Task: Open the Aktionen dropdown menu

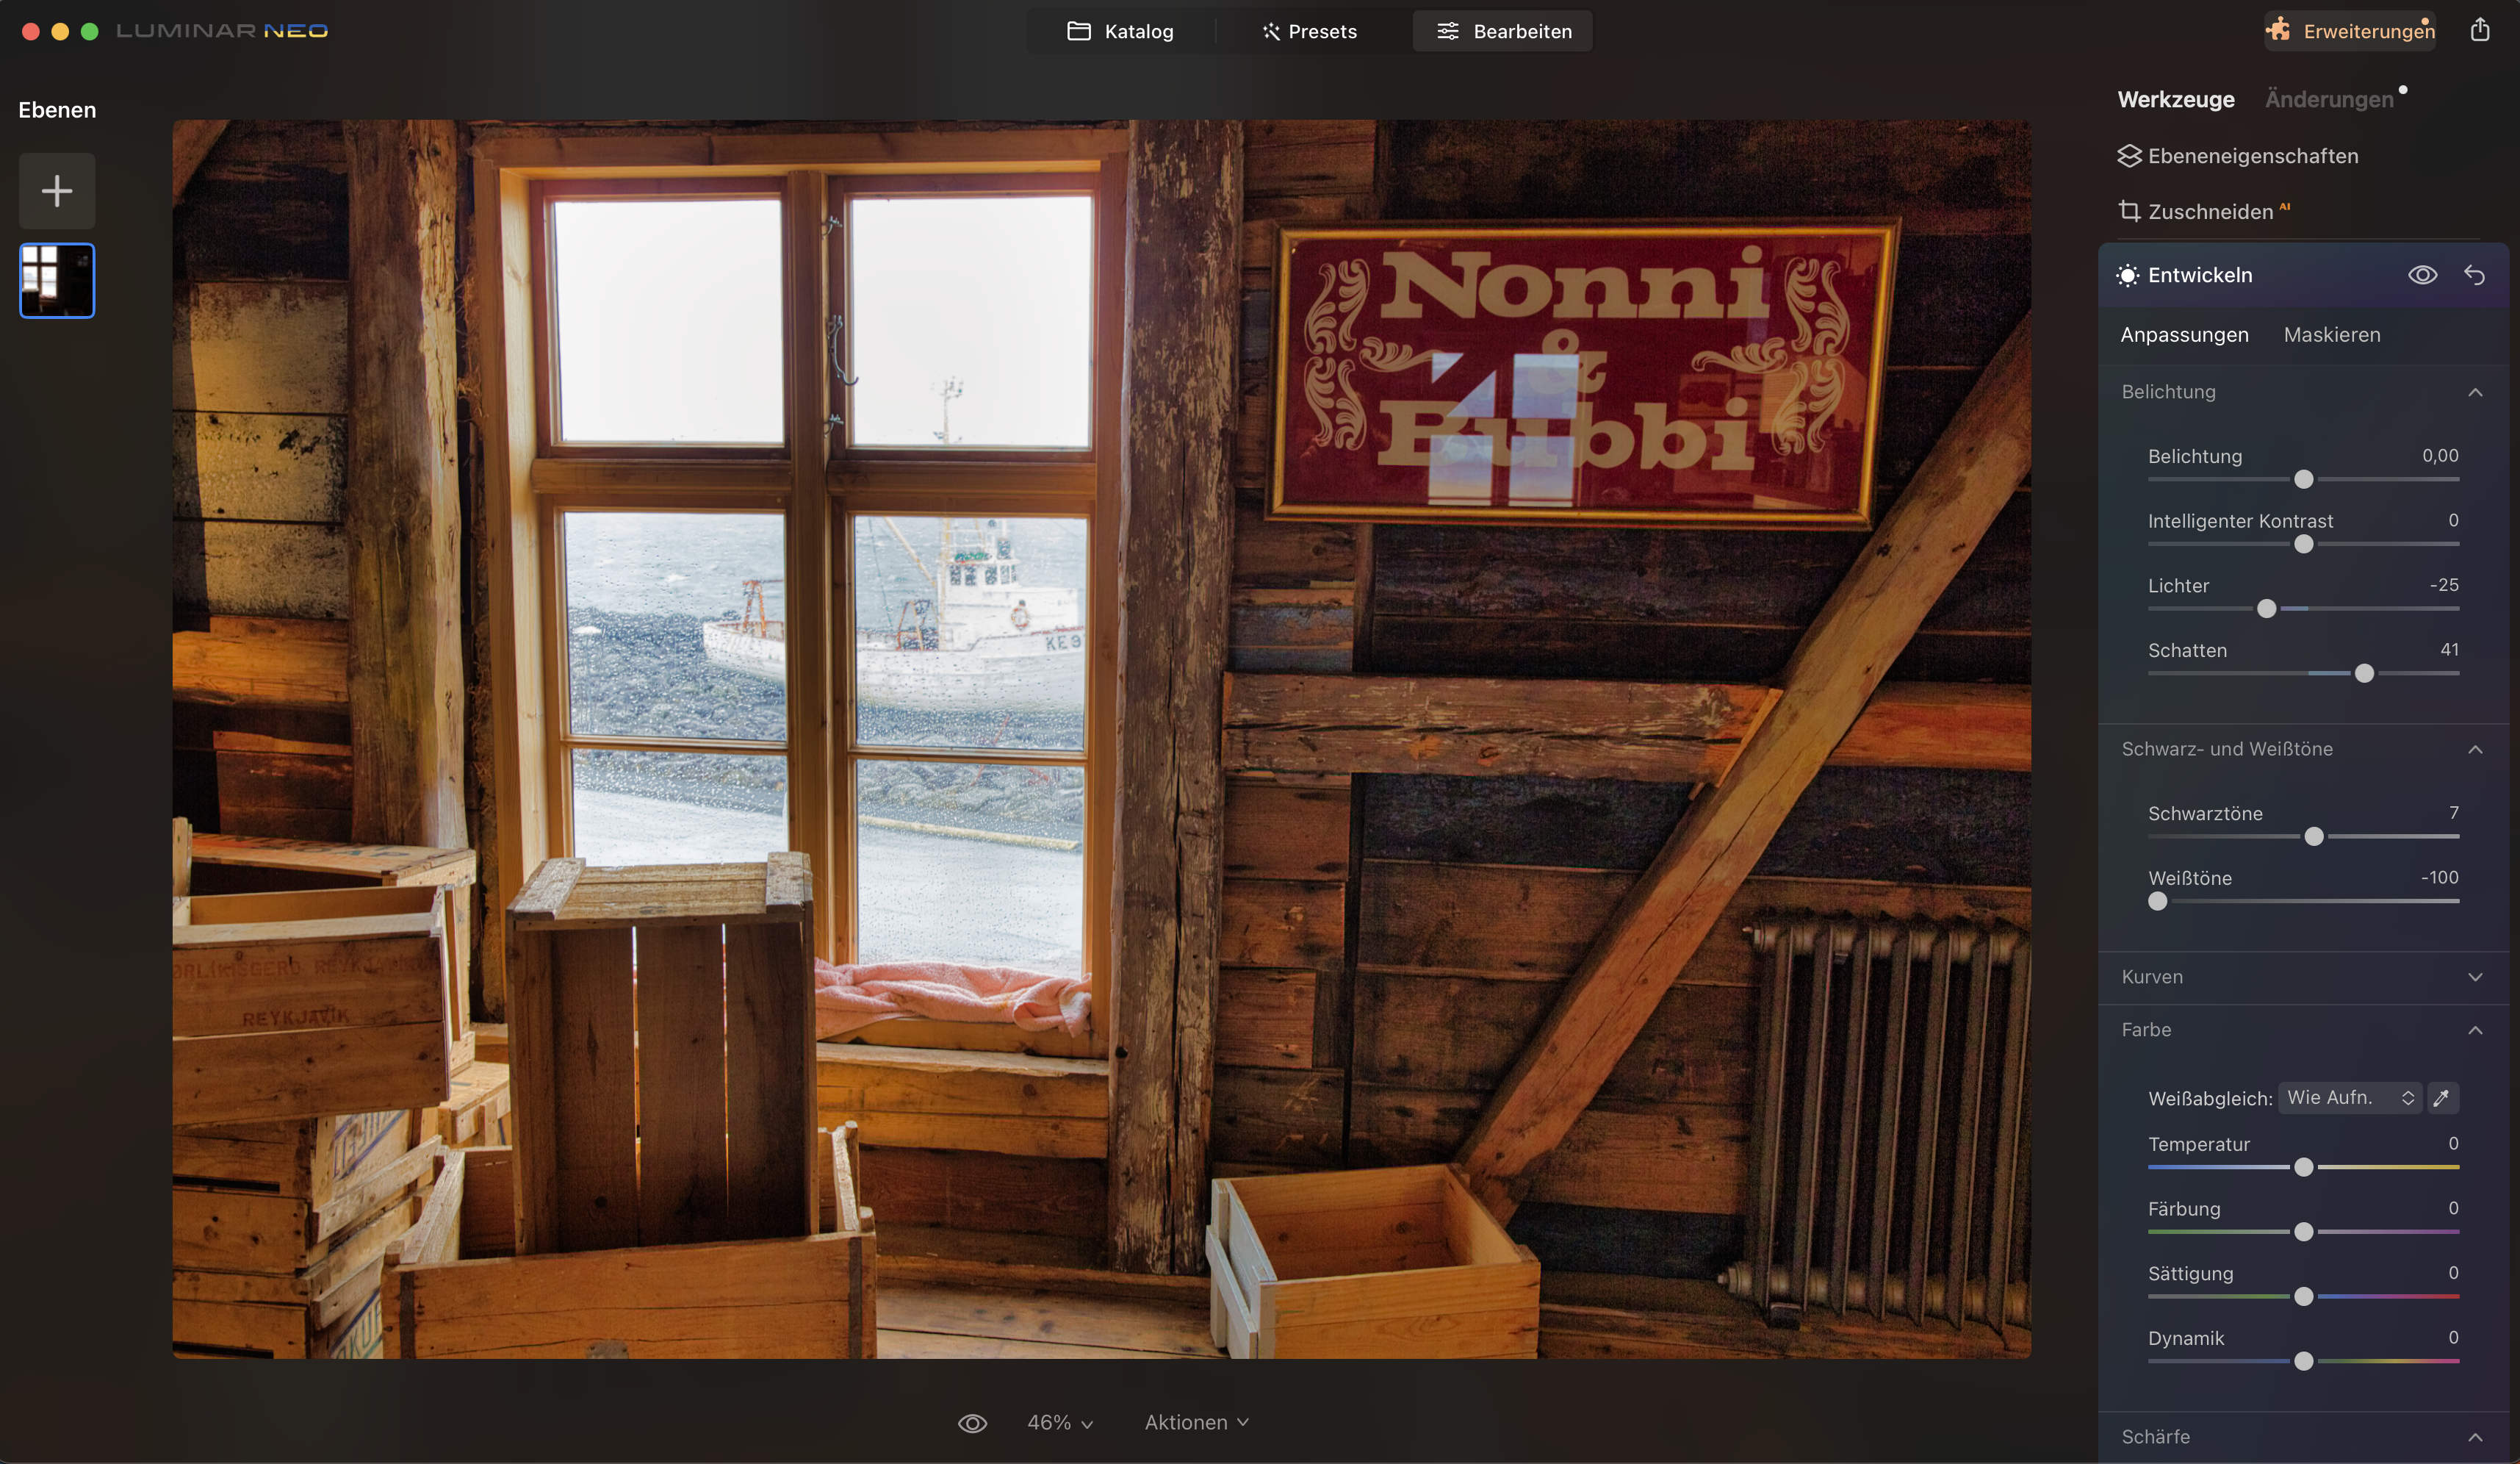Action: [1197, 1422]
